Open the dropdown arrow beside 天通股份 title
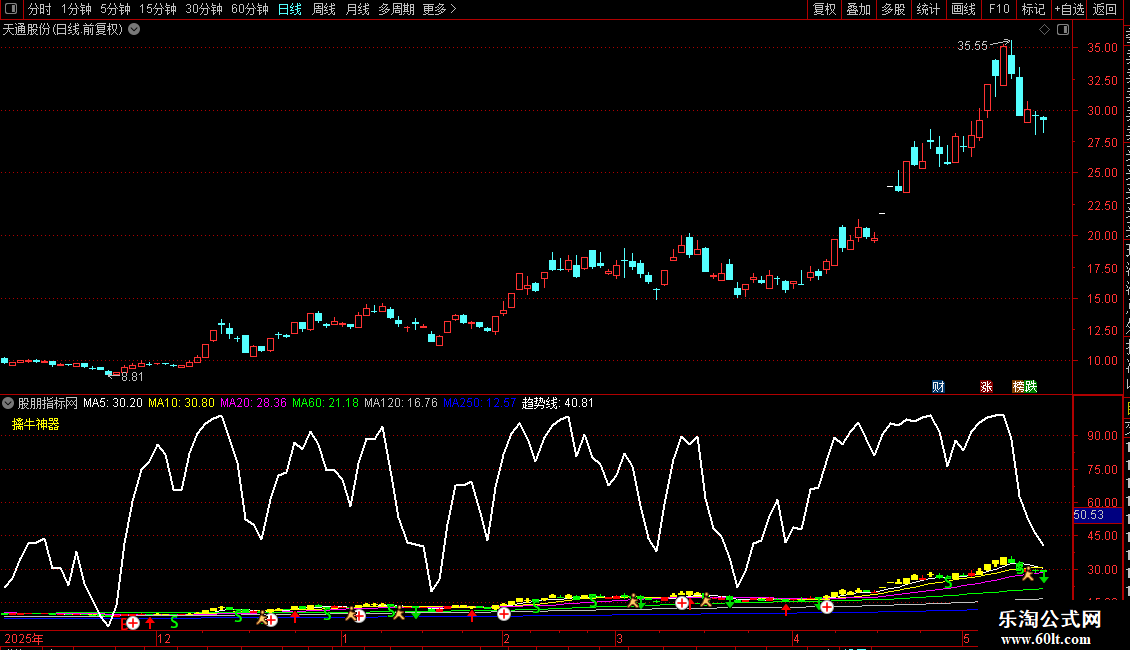The image size is (1130, 650). pyautogui.click(x=134, y=30)
